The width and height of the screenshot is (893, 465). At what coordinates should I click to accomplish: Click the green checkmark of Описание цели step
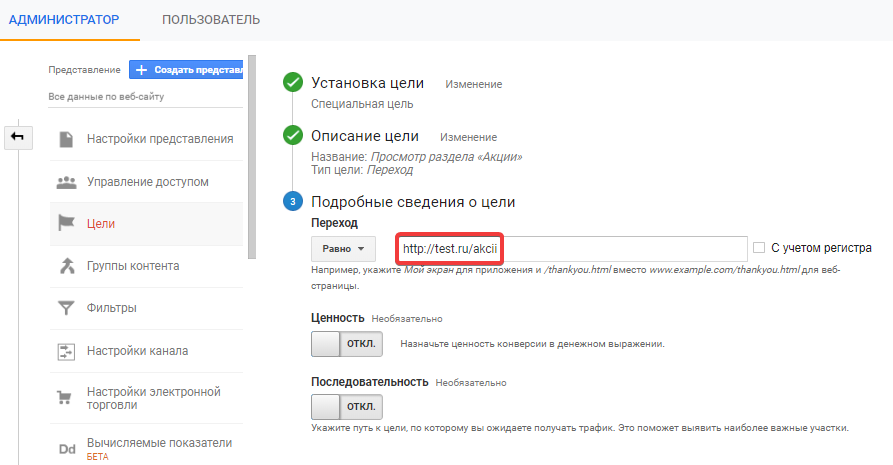[293, 136]
